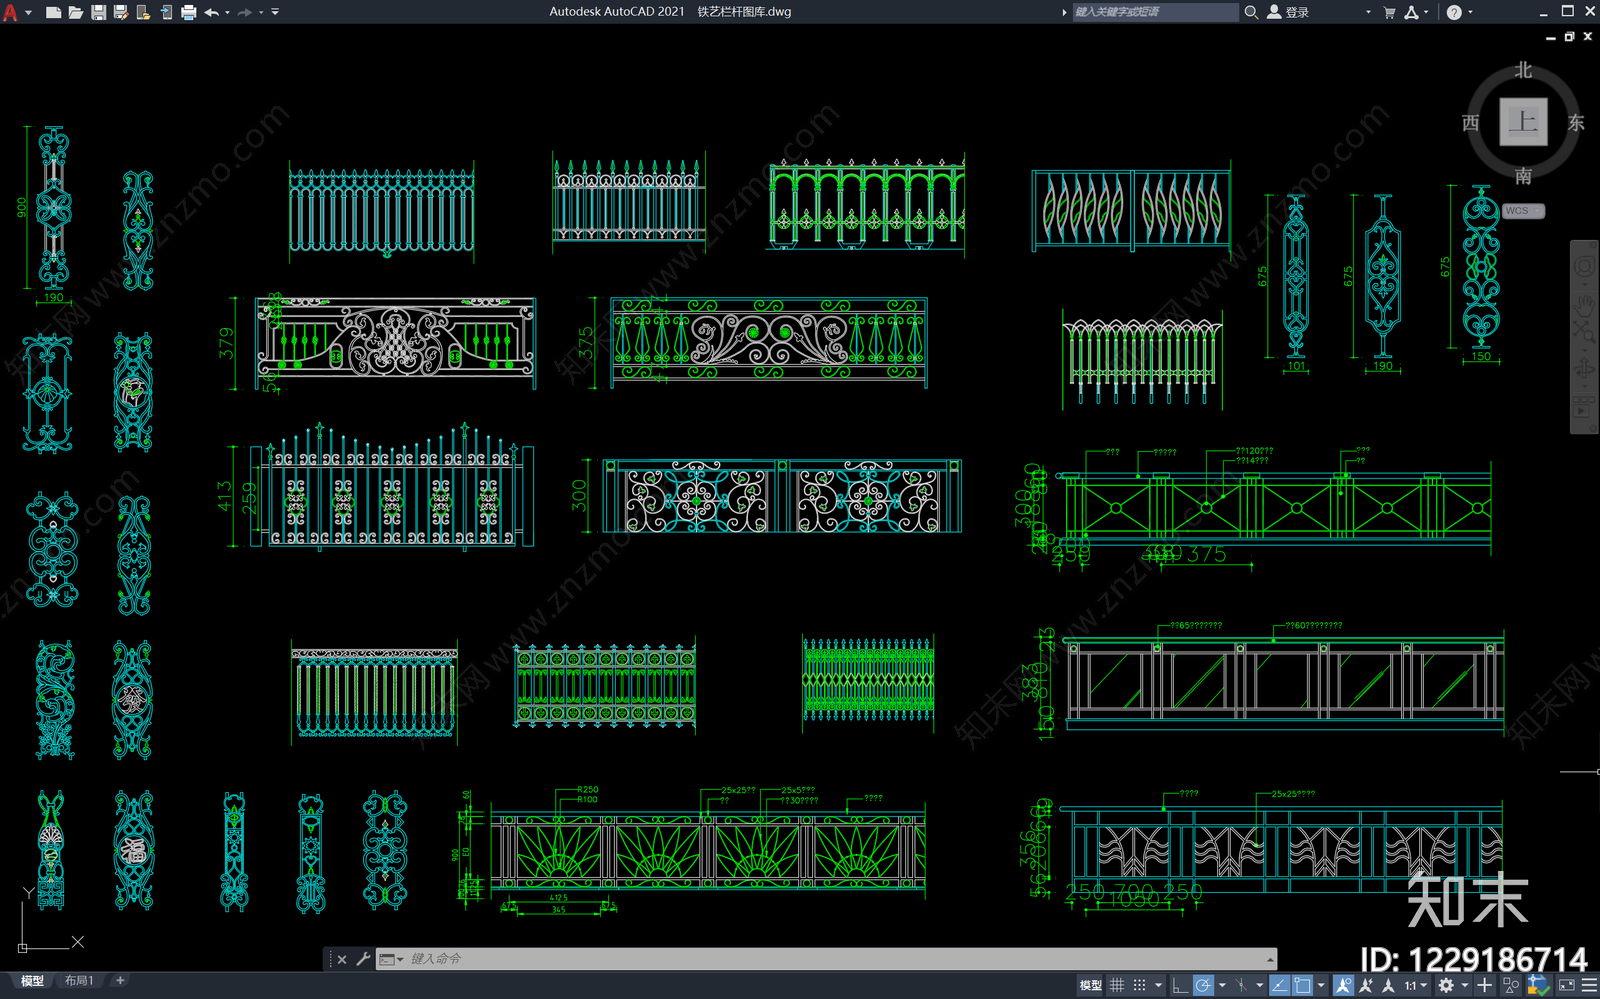Switch to the 布局1 layout tab
This screenshot has width=1600, height=999.
coord(79,981)
